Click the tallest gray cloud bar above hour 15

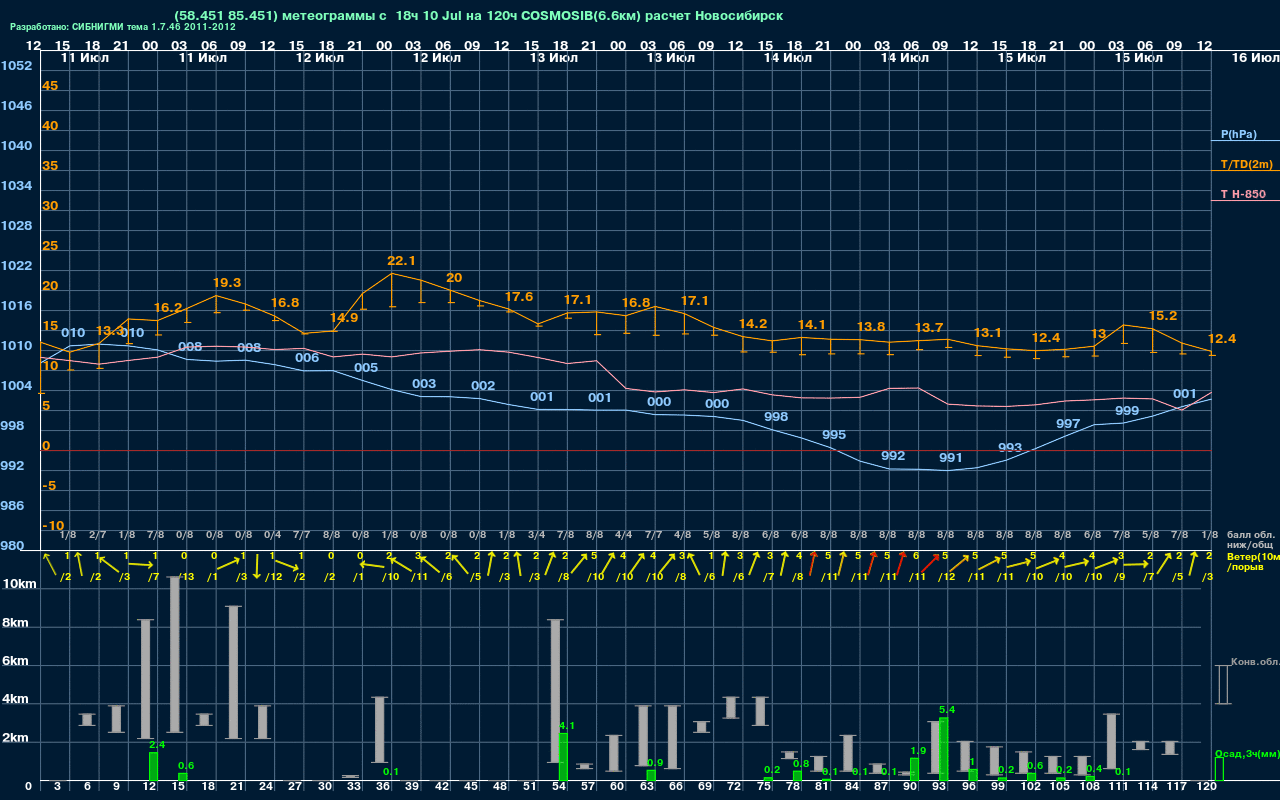click(x=175, y=655)
